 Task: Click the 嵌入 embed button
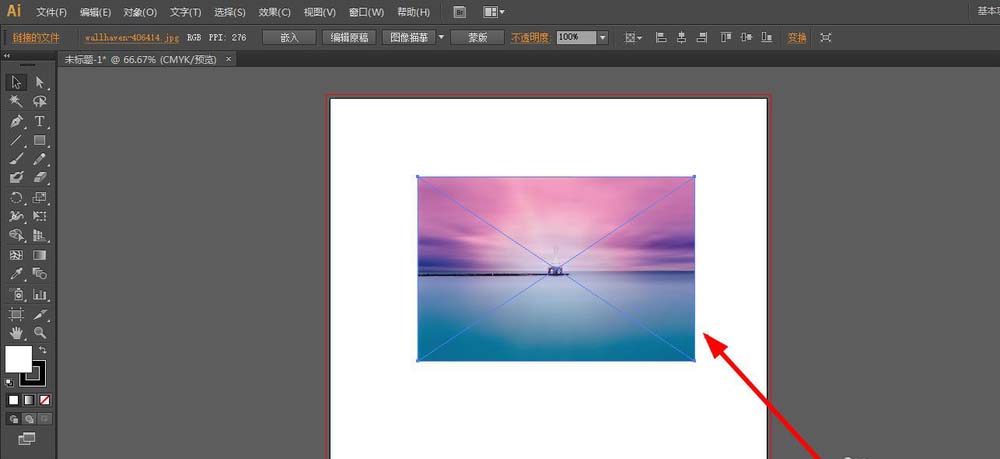(x=289, y=37)
